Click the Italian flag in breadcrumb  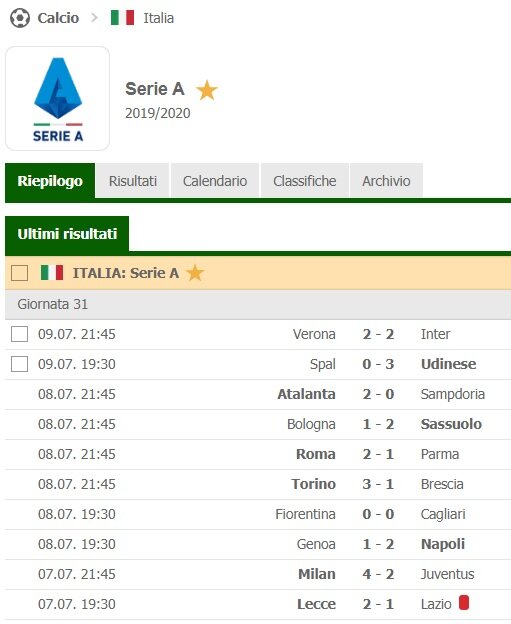123,18
